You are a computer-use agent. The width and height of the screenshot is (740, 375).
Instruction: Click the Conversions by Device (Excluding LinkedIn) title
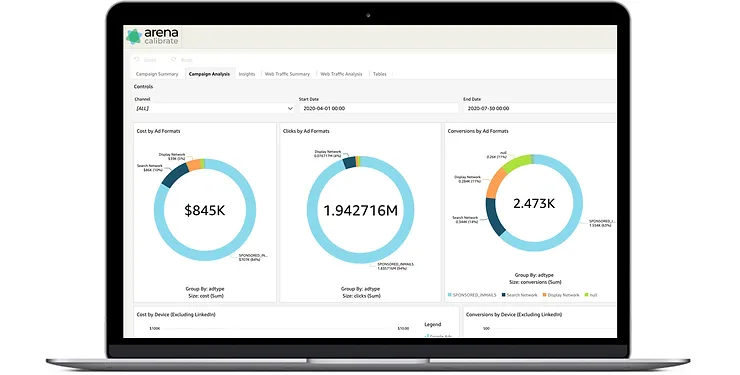[514, 315]
